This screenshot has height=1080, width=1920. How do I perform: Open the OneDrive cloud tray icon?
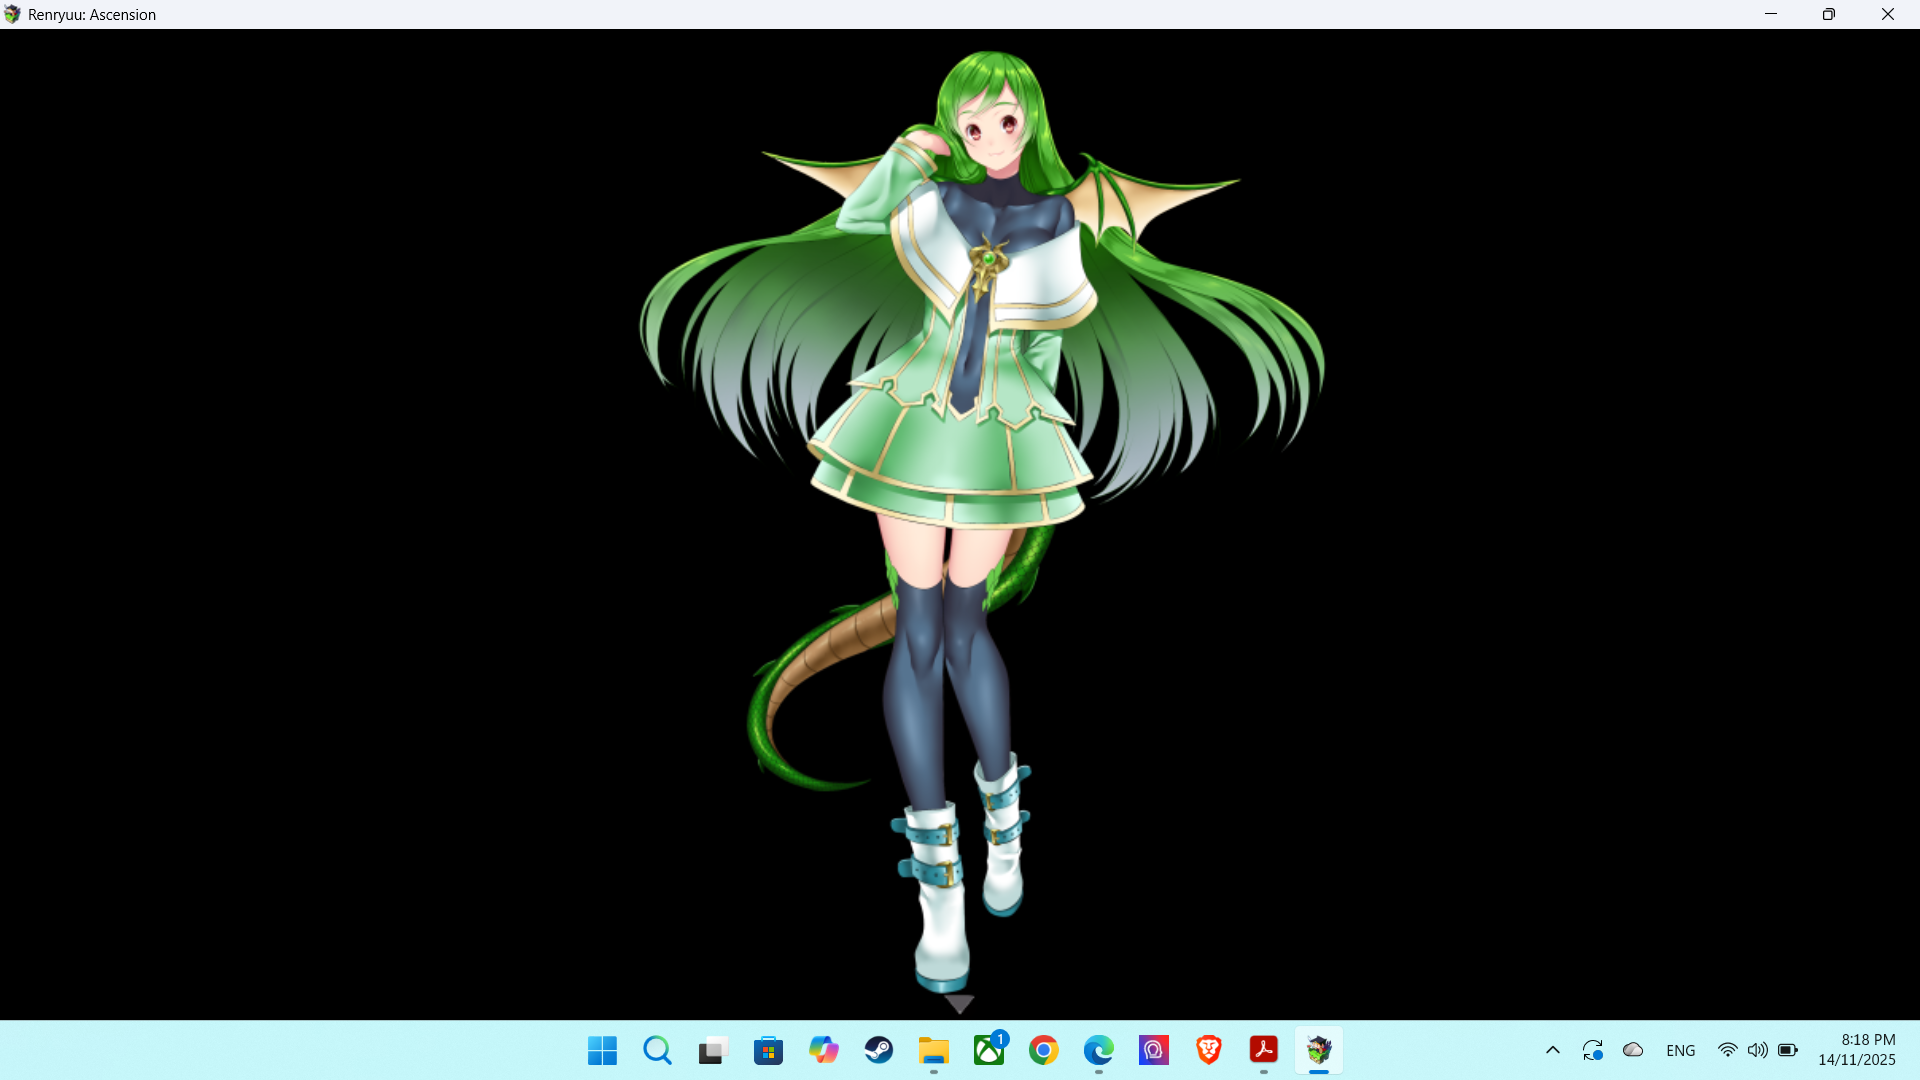point(1633,1050)
